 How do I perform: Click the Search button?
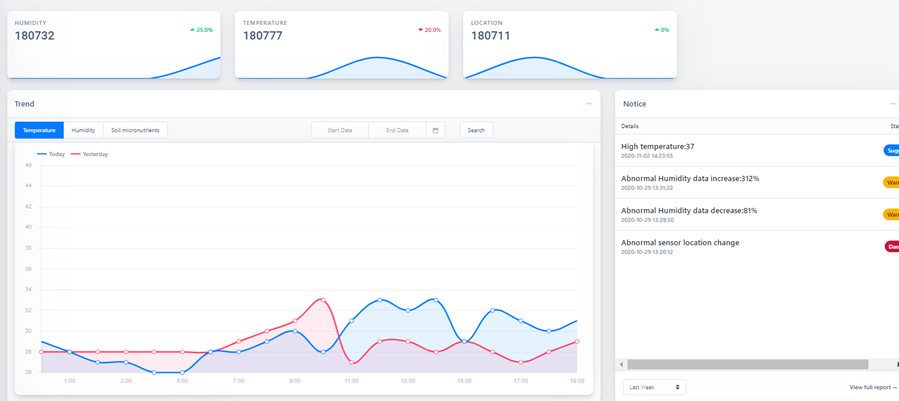476,130
